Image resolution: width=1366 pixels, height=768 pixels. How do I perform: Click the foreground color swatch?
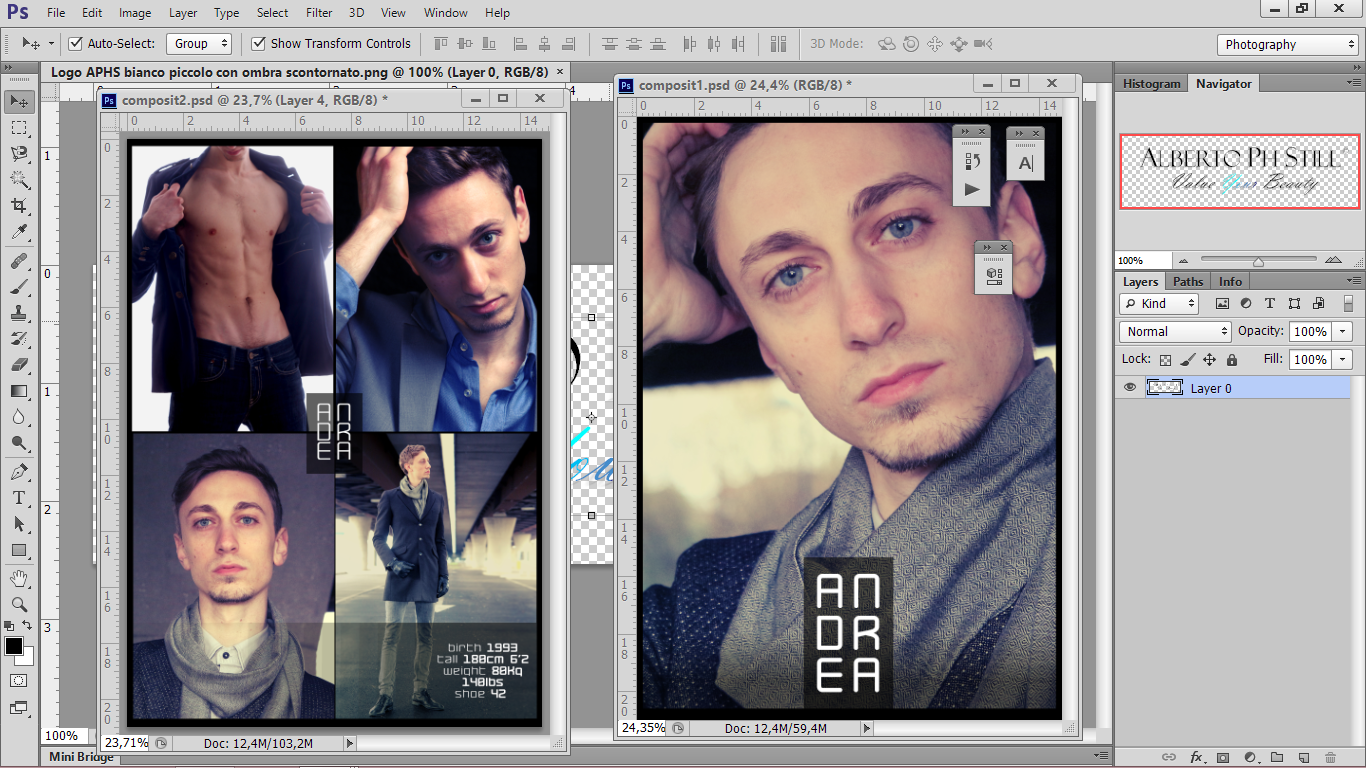[14, 647]
